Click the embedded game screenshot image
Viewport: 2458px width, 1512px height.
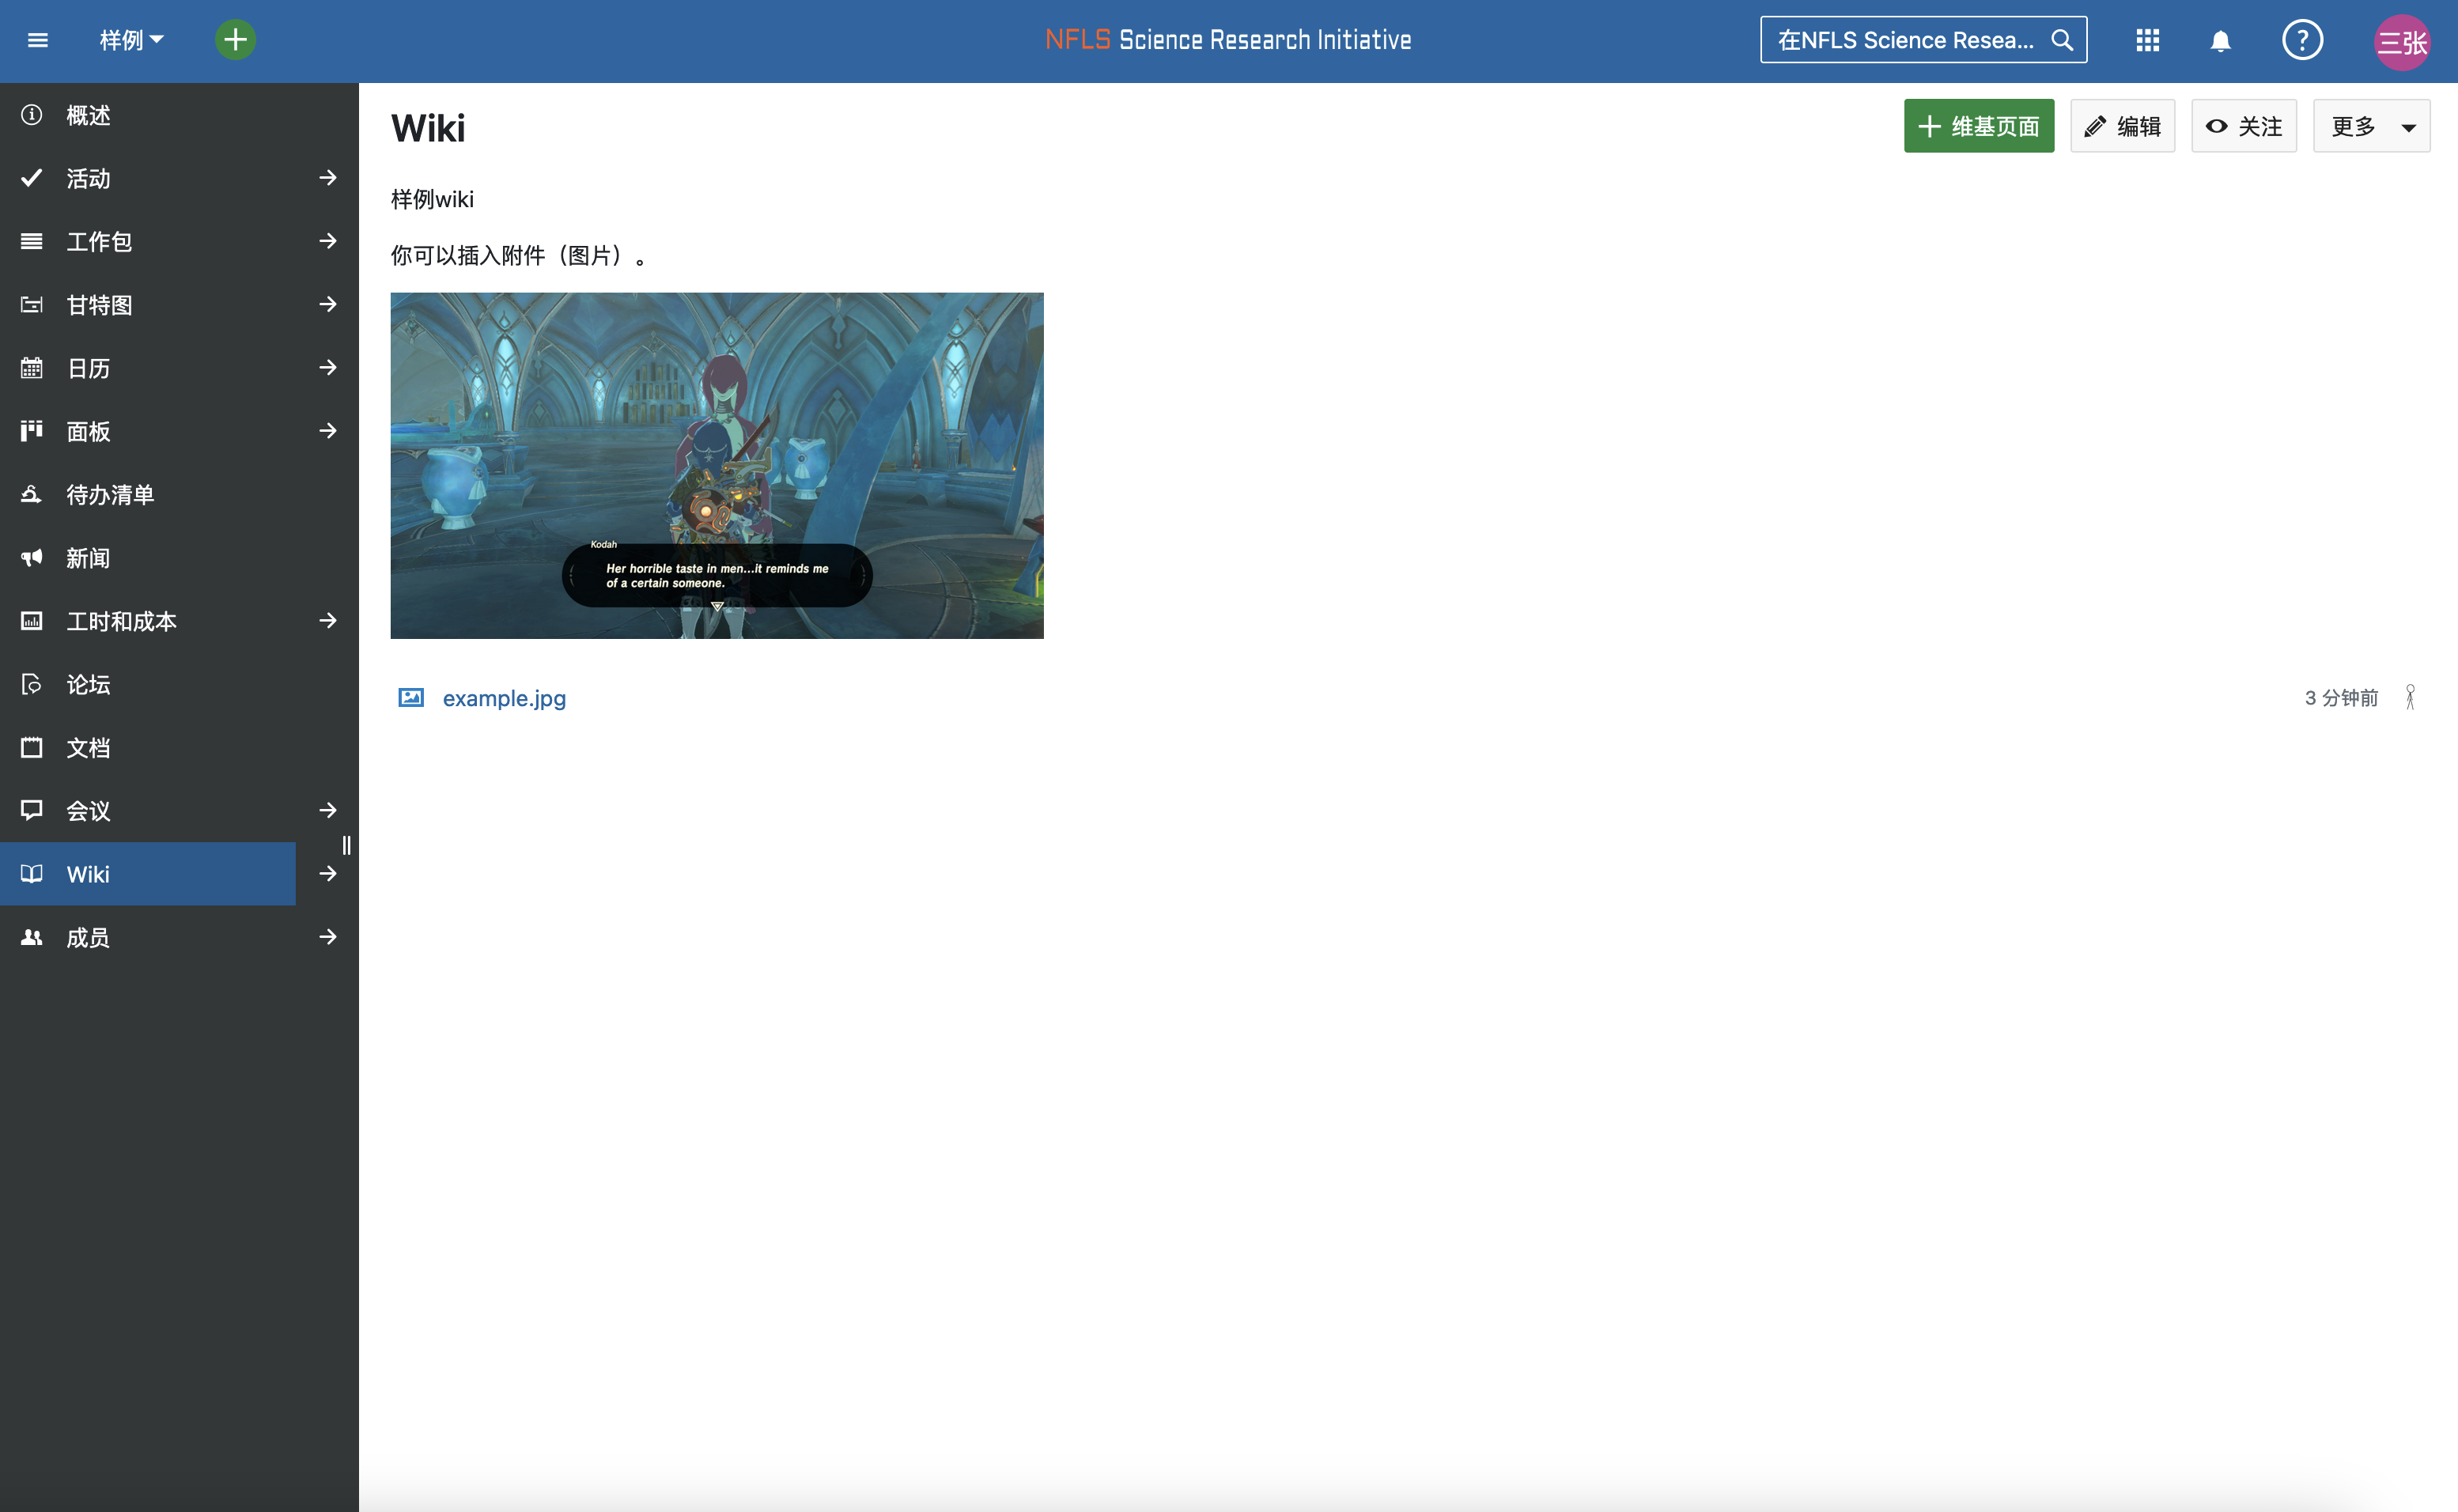716,465
